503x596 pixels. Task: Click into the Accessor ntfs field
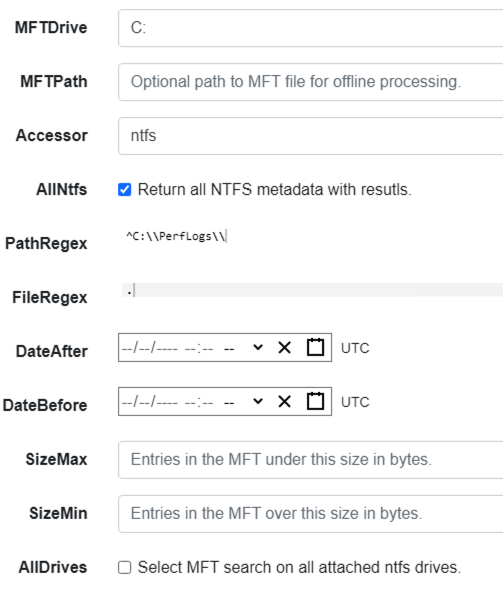(311, 136)
